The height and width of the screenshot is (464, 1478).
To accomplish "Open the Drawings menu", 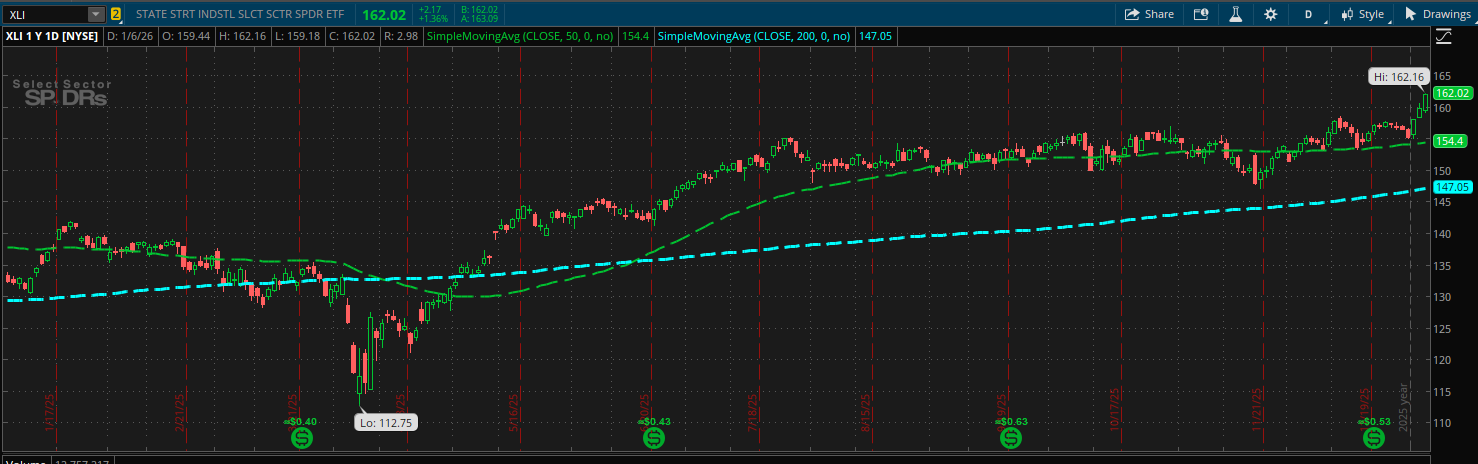I will click(x=1437, y=14).
